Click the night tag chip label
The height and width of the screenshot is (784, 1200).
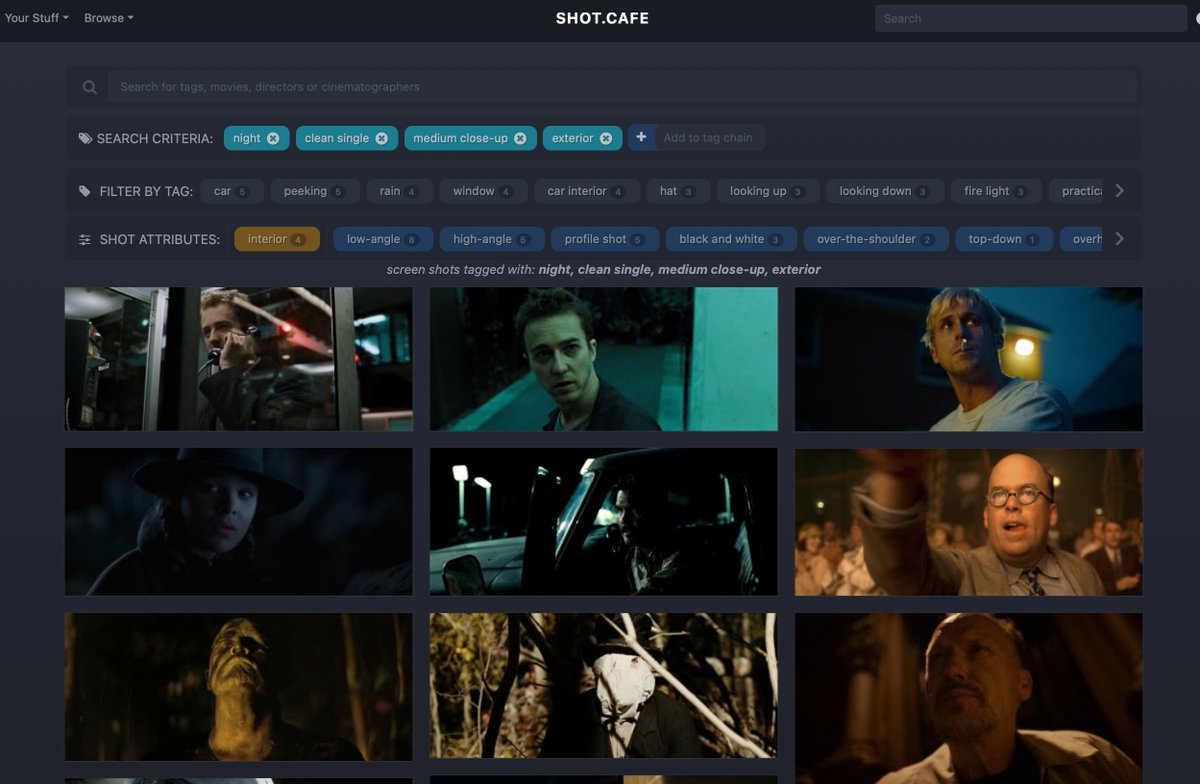pyautogui.click(x=246, y=138)
